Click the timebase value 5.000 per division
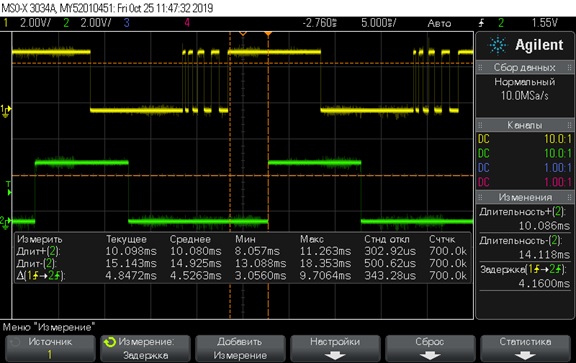The width and height of the screenshot is (576, 363). [378, 23]
